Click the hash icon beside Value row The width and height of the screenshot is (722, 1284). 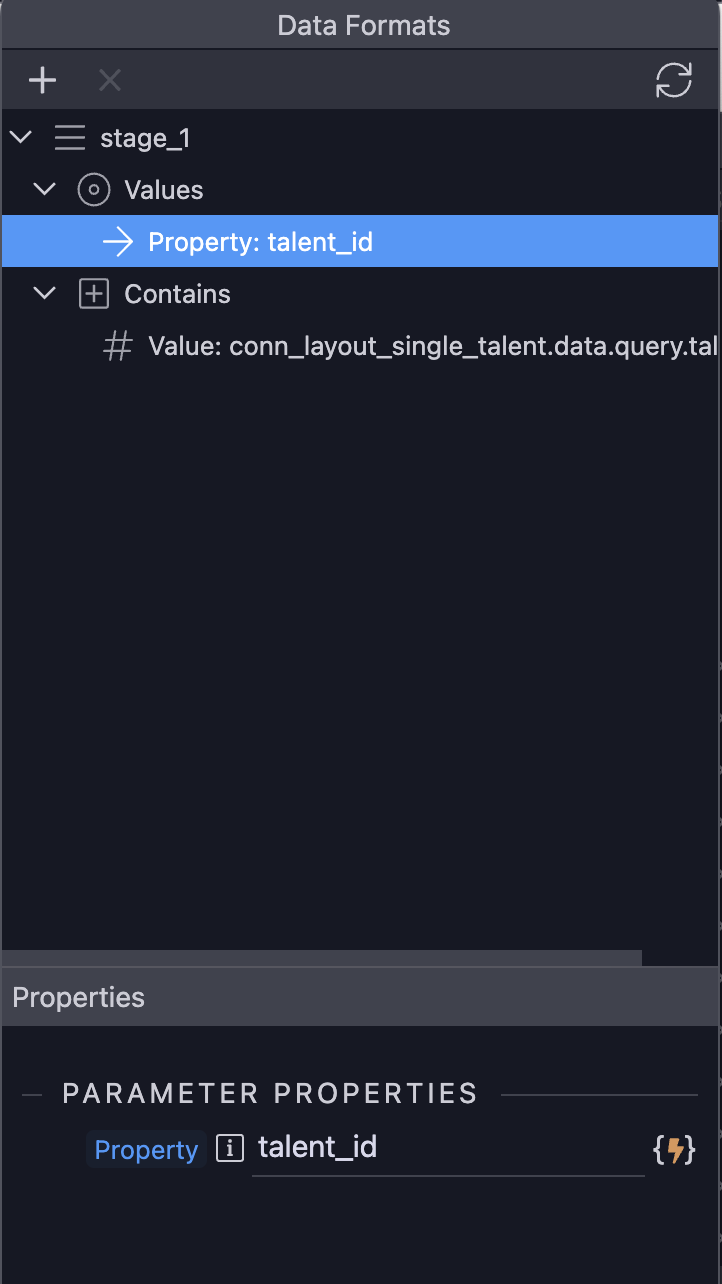[x=118, y=346]
